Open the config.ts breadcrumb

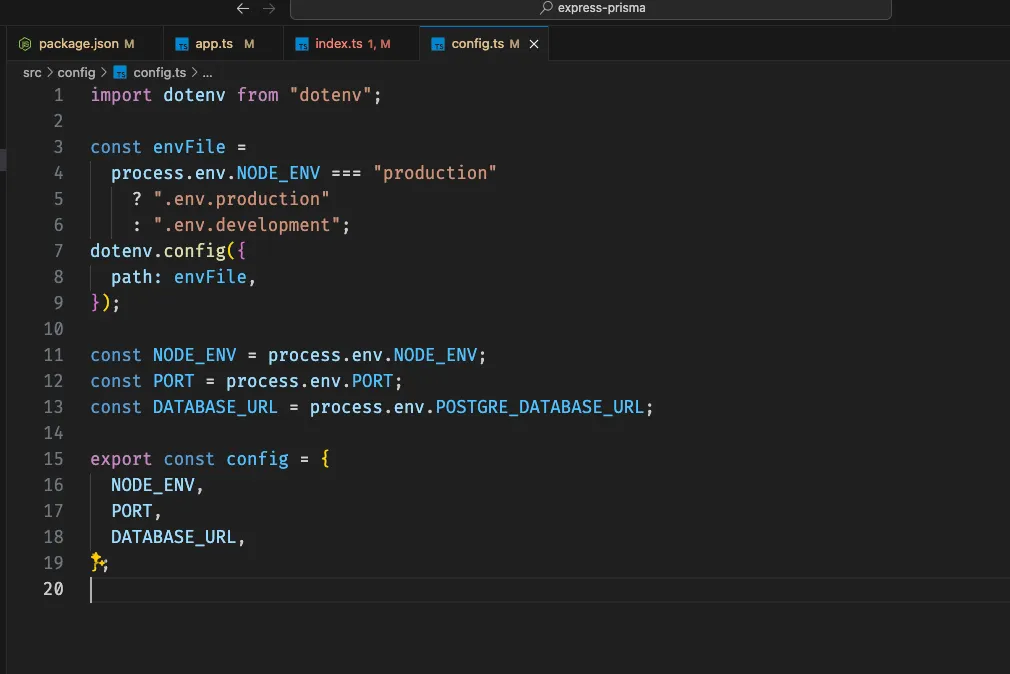tap(159, 73)
